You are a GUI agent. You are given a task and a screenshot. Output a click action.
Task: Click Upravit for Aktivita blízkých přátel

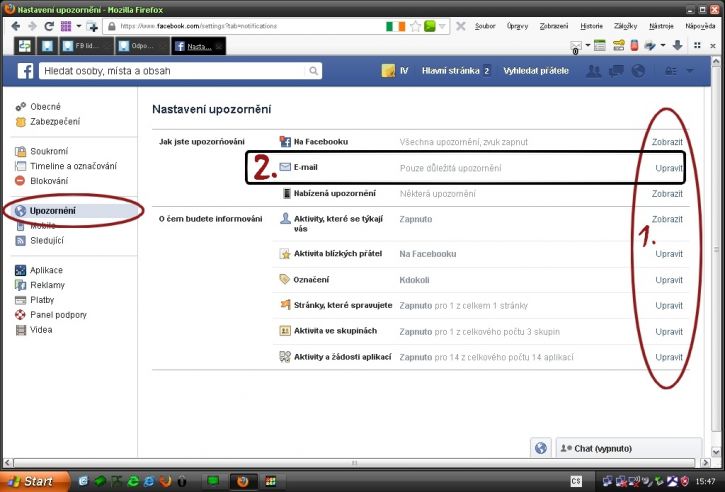tap(669, 254)
